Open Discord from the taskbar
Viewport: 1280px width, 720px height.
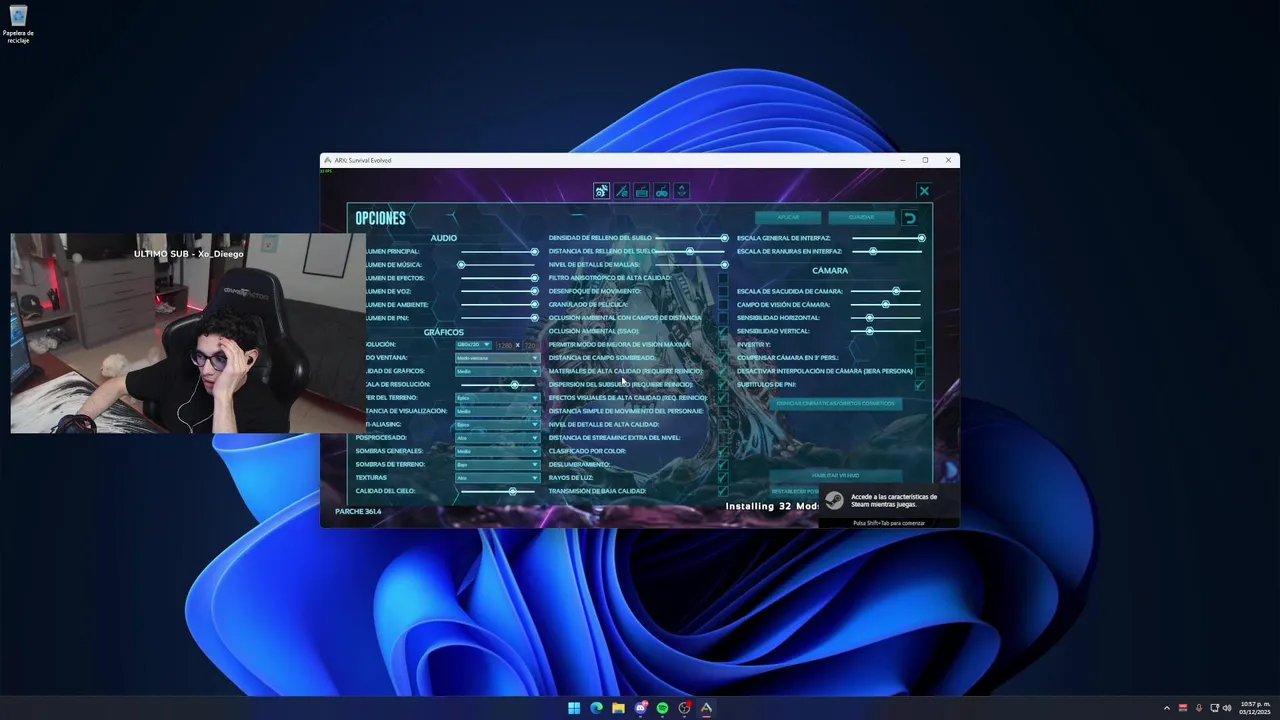tap(640, 708)
